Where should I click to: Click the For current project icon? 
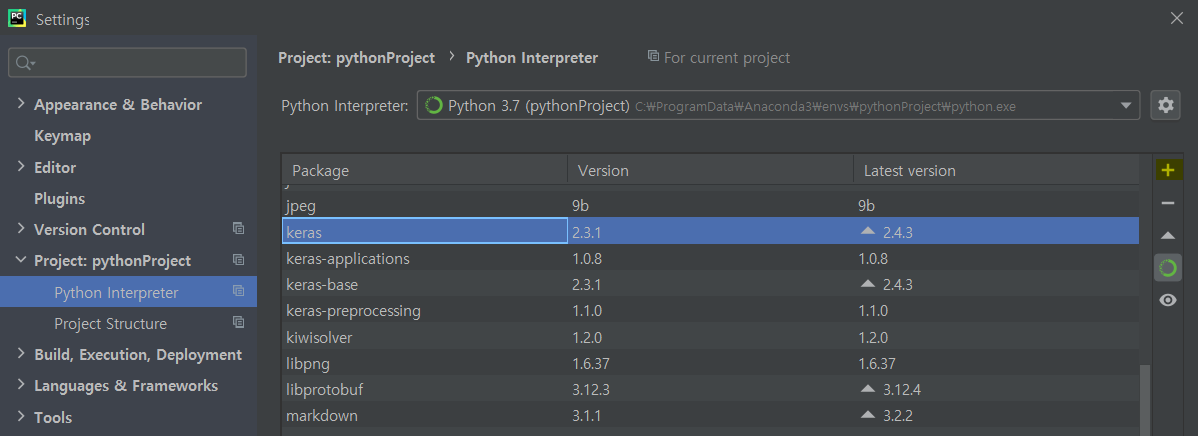coord(653,56)
